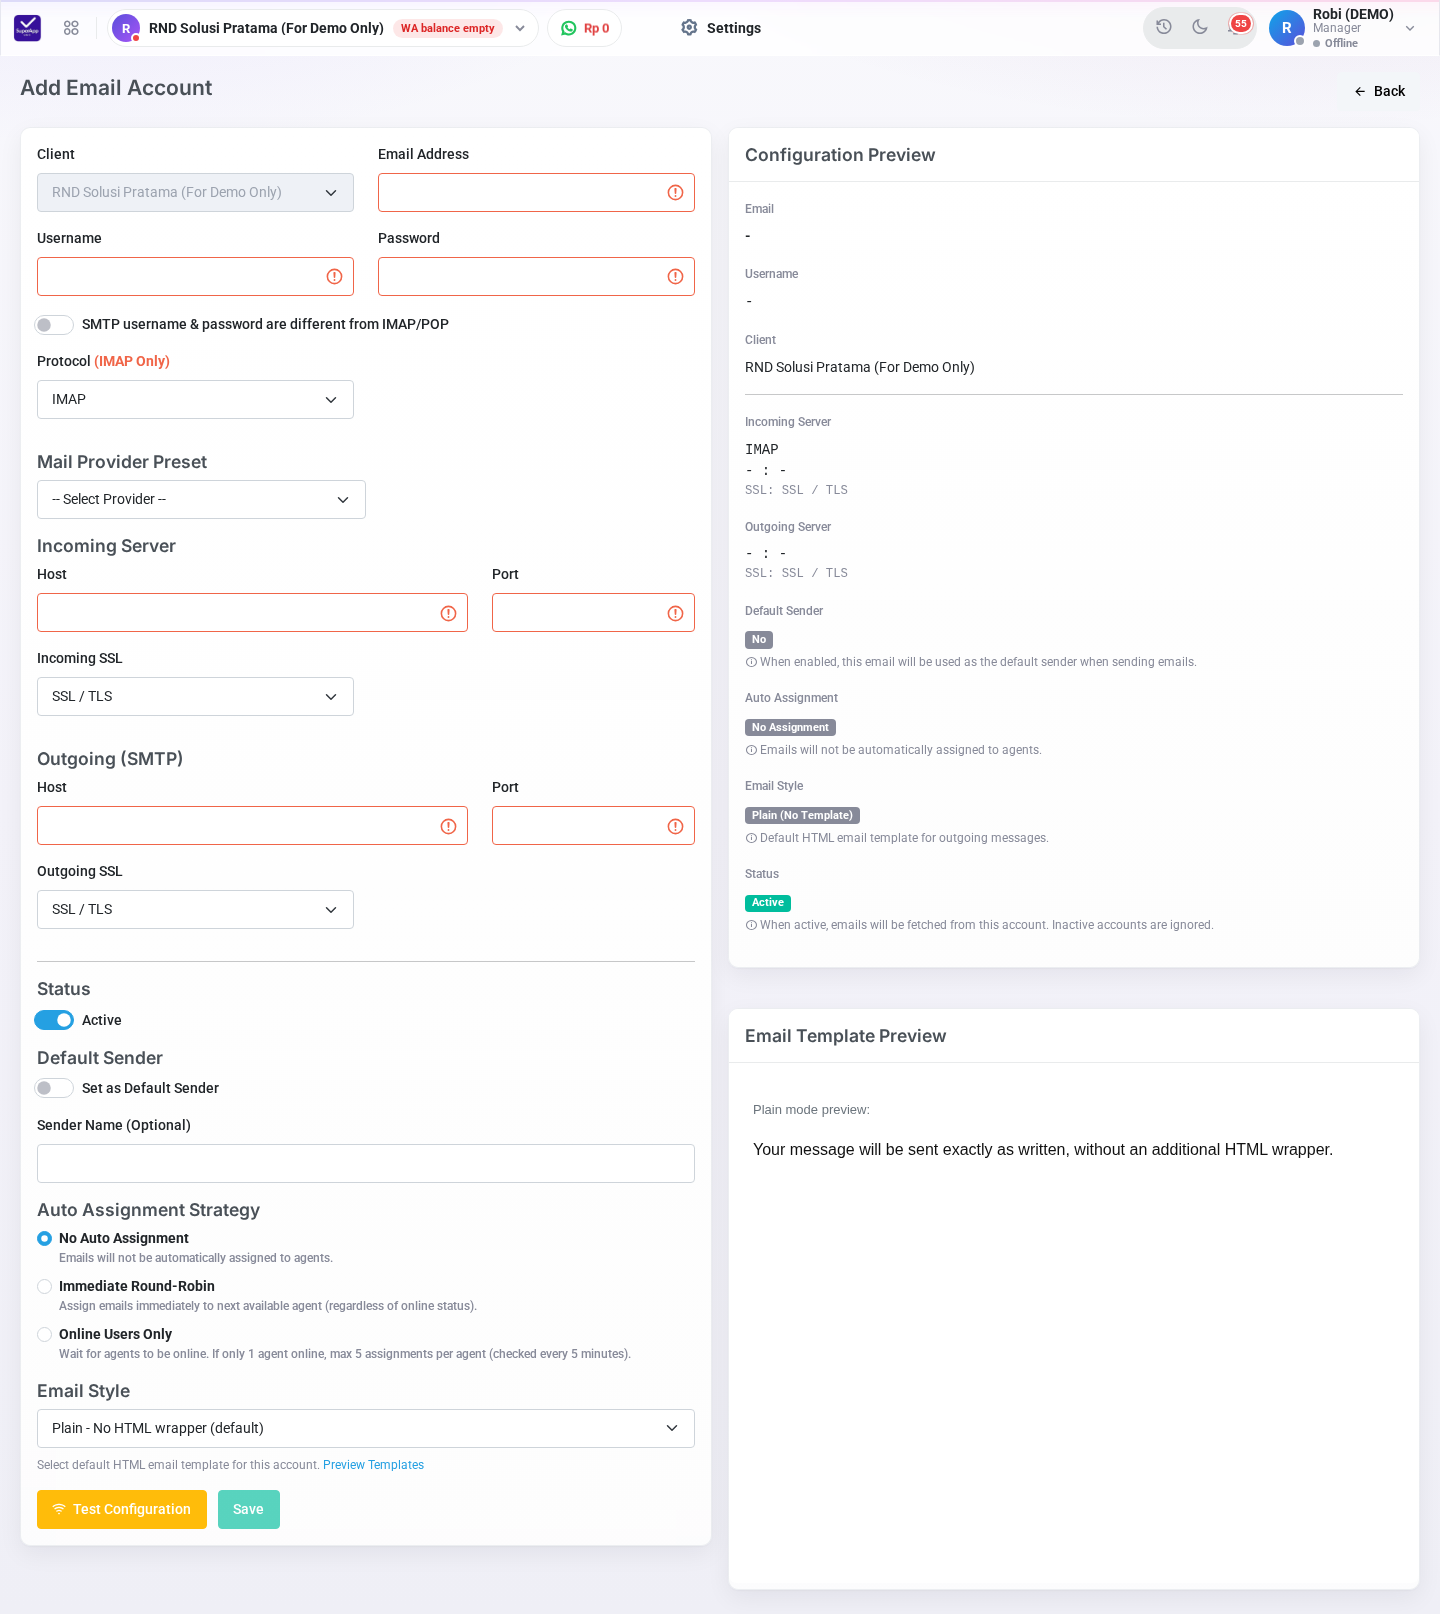Click the SuperApp logo in the header
Screen dimensions: 1440x1614
point(28,28)
